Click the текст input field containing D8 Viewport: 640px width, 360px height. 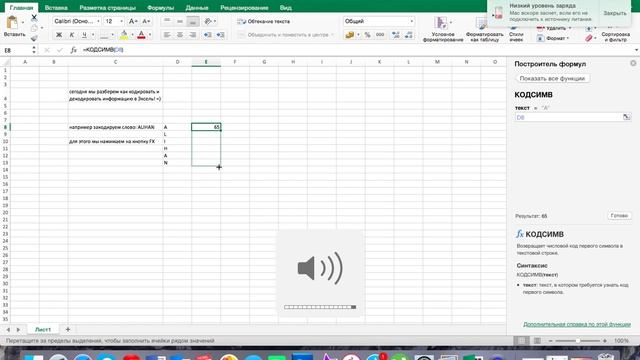569,117
